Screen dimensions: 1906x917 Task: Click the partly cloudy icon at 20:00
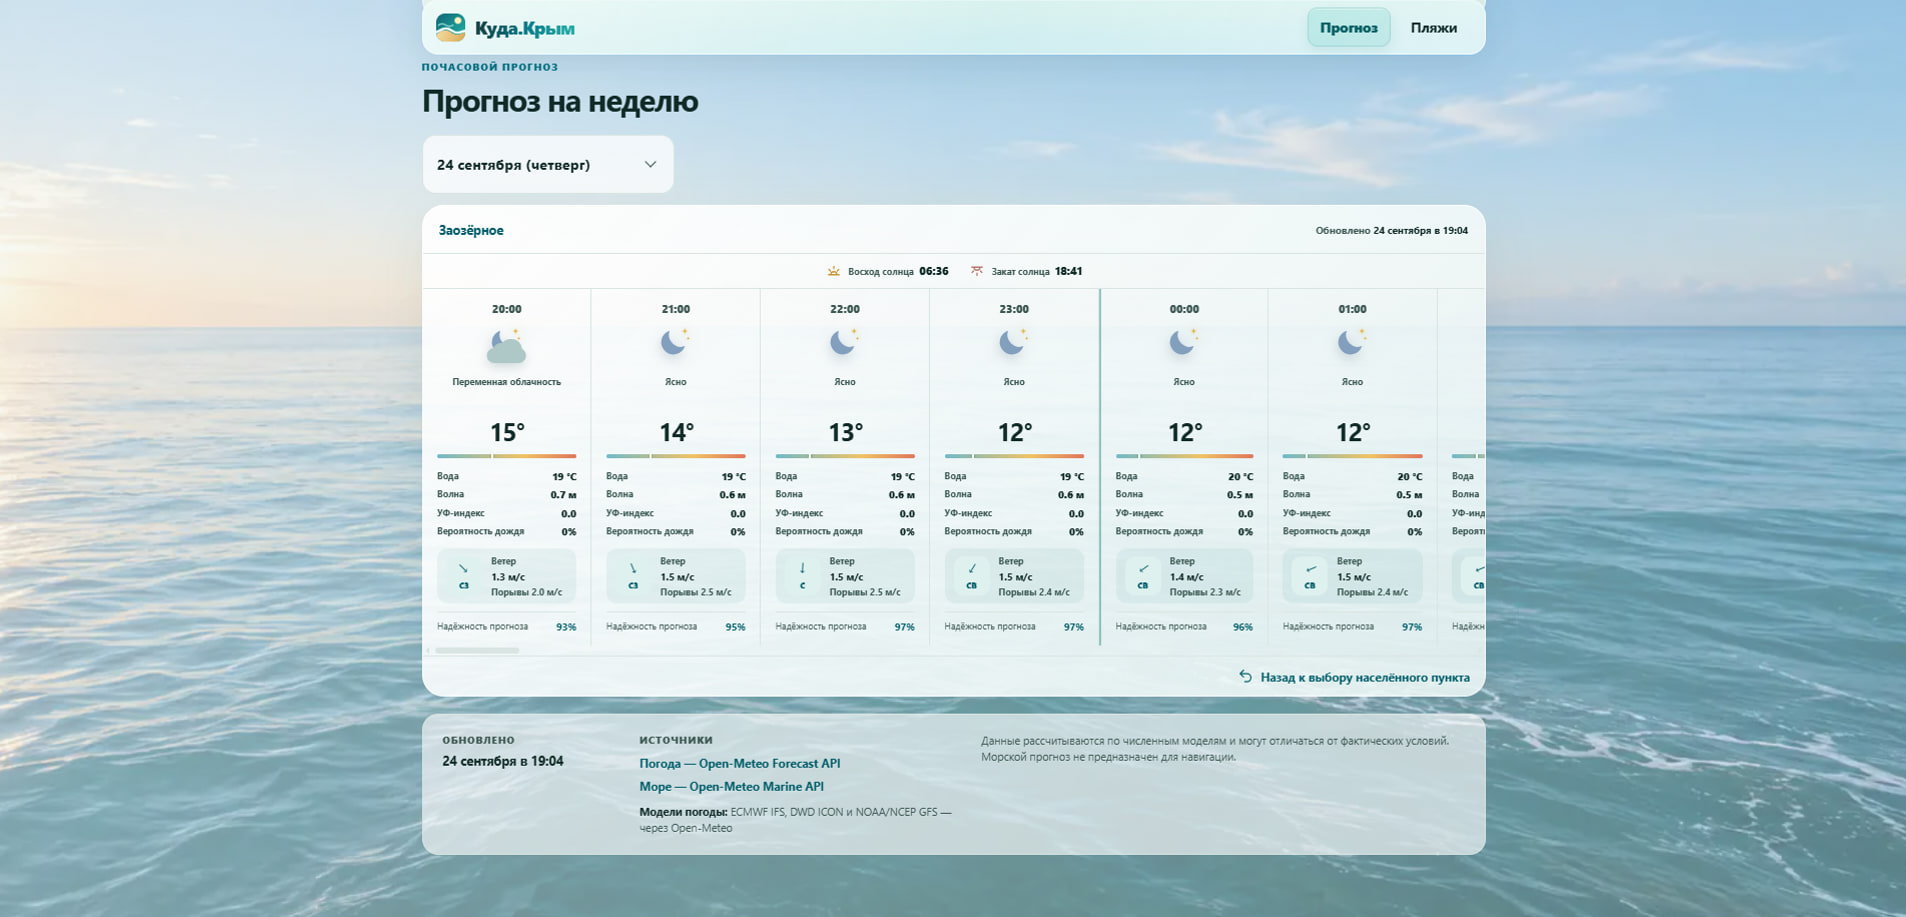507,345
